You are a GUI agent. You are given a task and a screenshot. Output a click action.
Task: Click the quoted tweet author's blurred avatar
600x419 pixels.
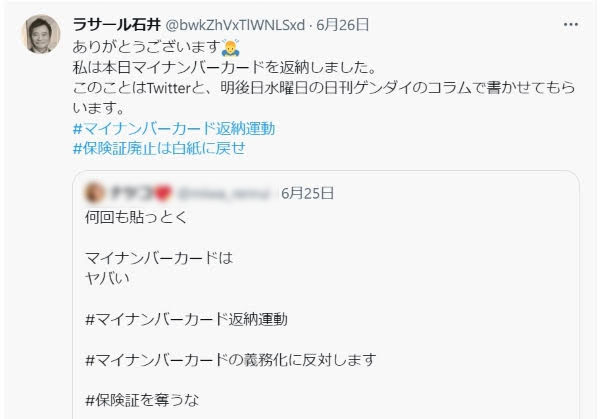94,193
